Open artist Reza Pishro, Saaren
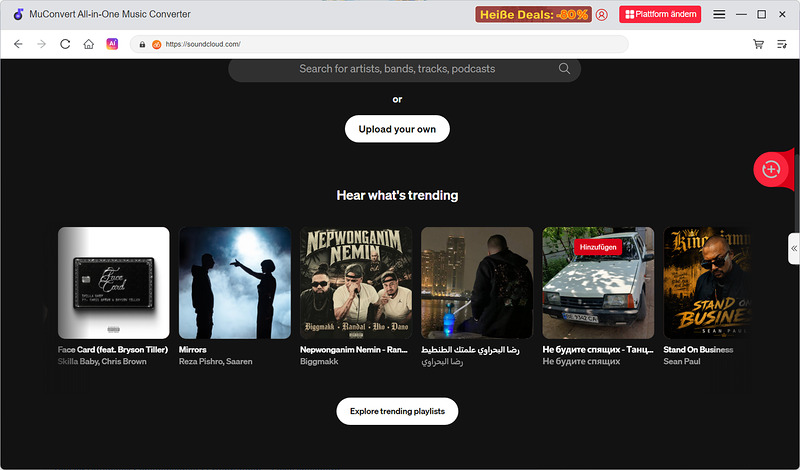The height and width of the screenshot is (470, 800). point(215,361)
